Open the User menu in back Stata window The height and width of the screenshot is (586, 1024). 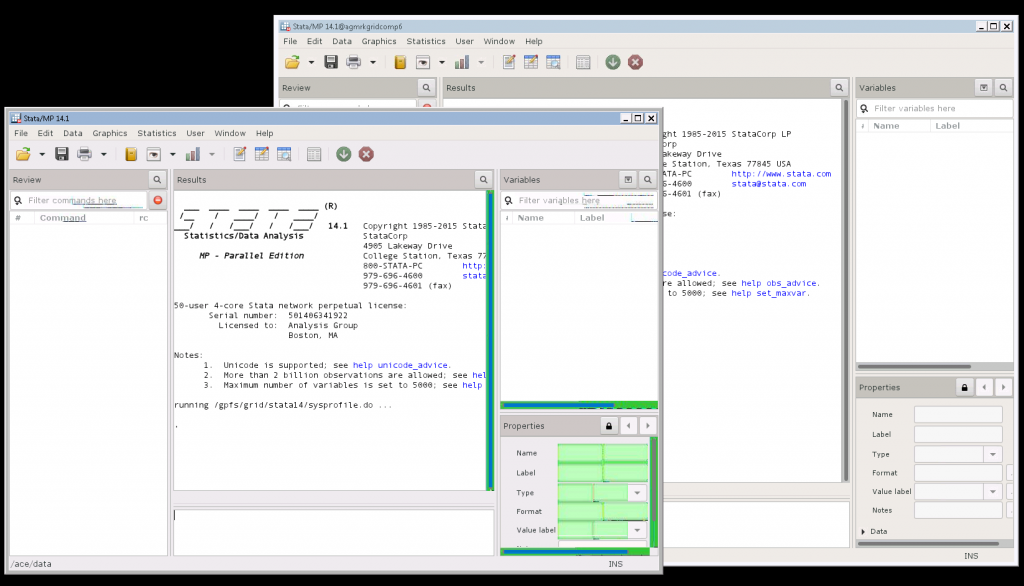click(x=464, y=41)
